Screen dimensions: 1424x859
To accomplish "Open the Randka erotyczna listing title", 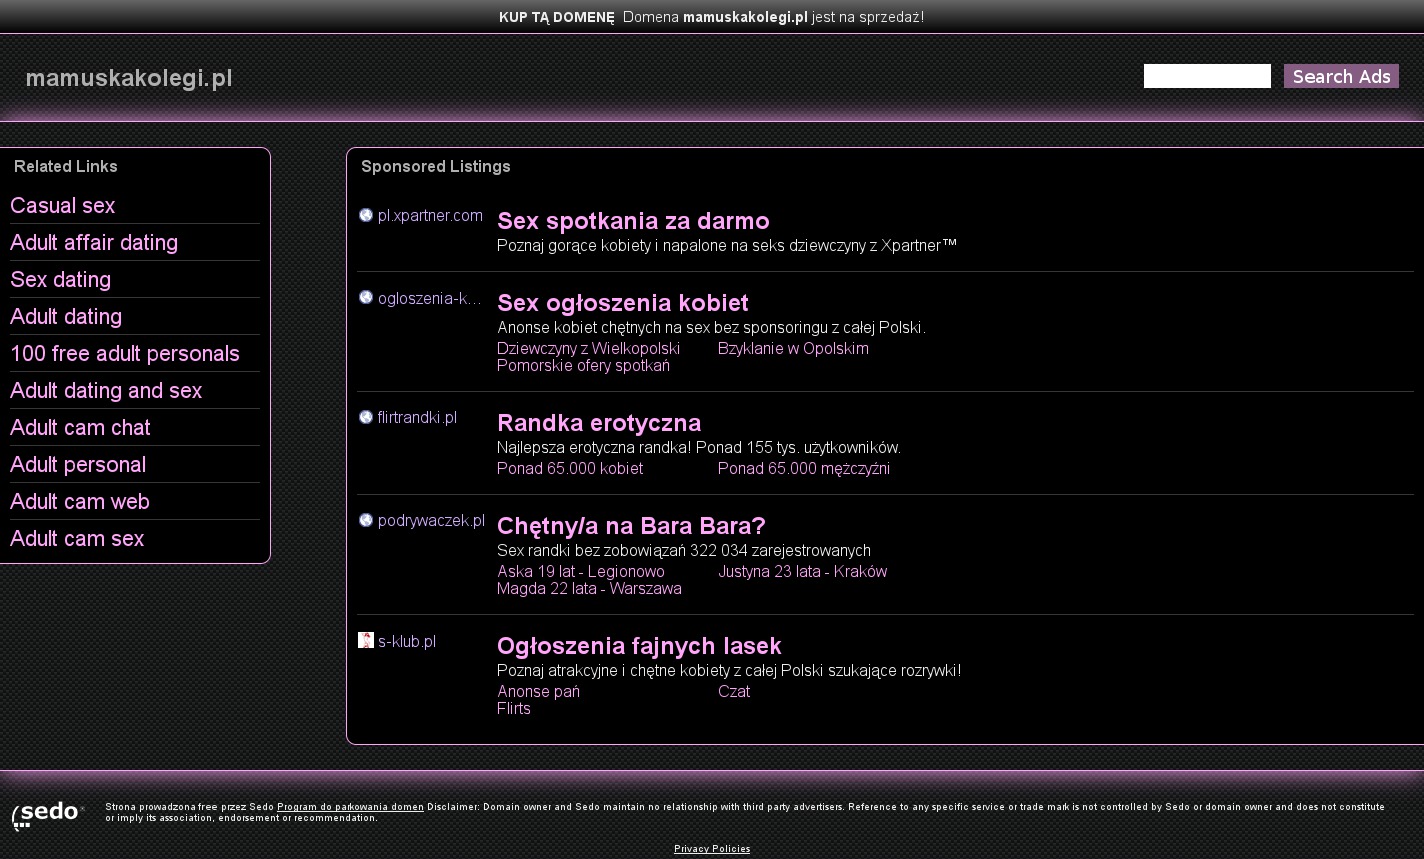I will click(599, 423).
